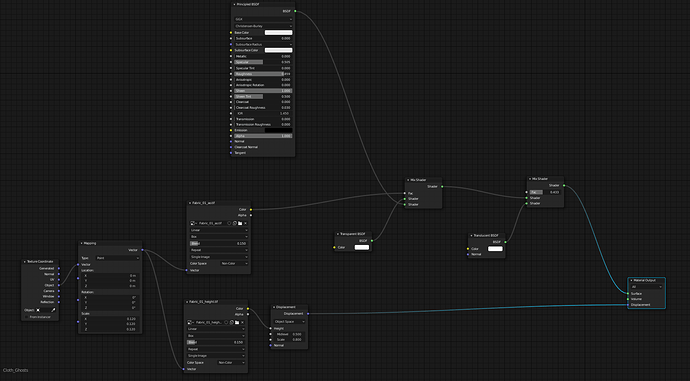The width and height of the screenshot is (690, 381).
Task: Adjust Blend slider in Fabric_01_ao node
Action: coord(219,243)
